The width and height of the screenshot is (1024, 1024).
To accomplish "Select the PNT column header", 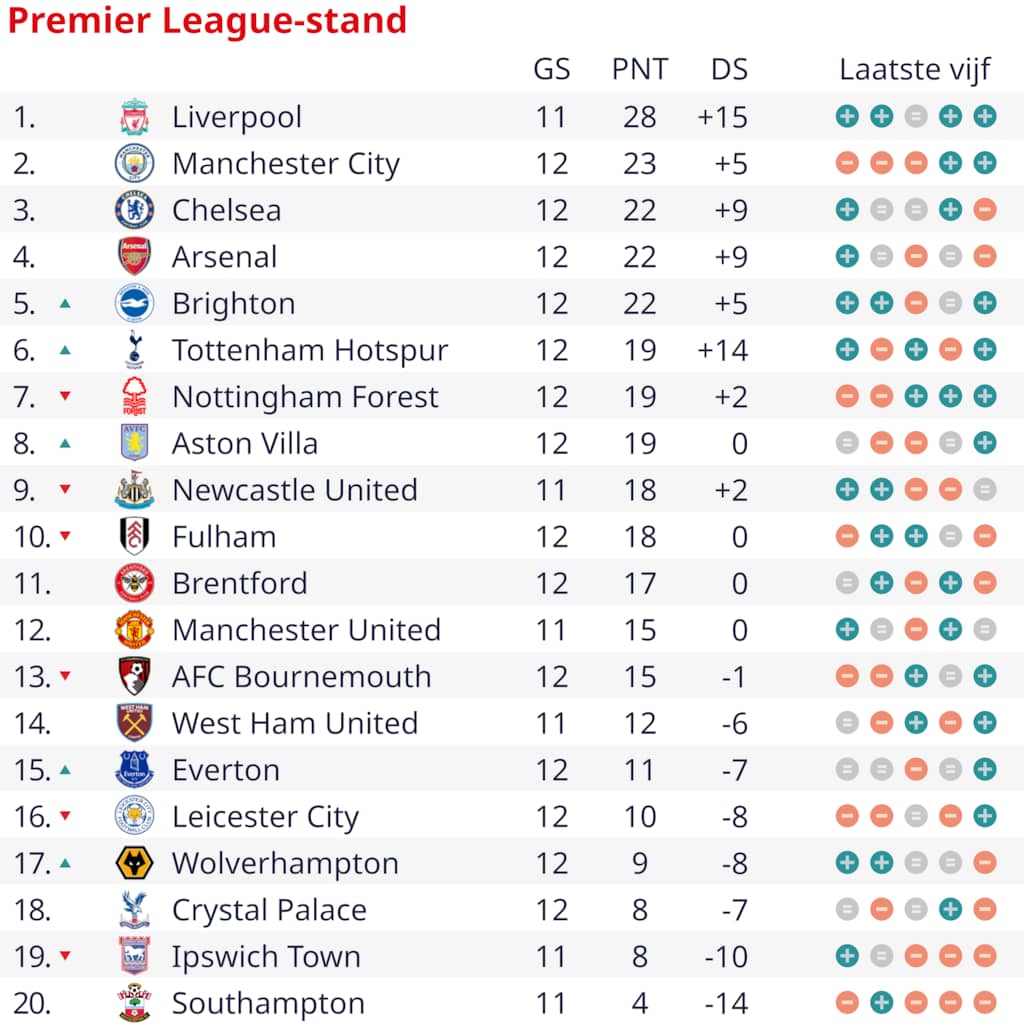I will pos(640,69).
